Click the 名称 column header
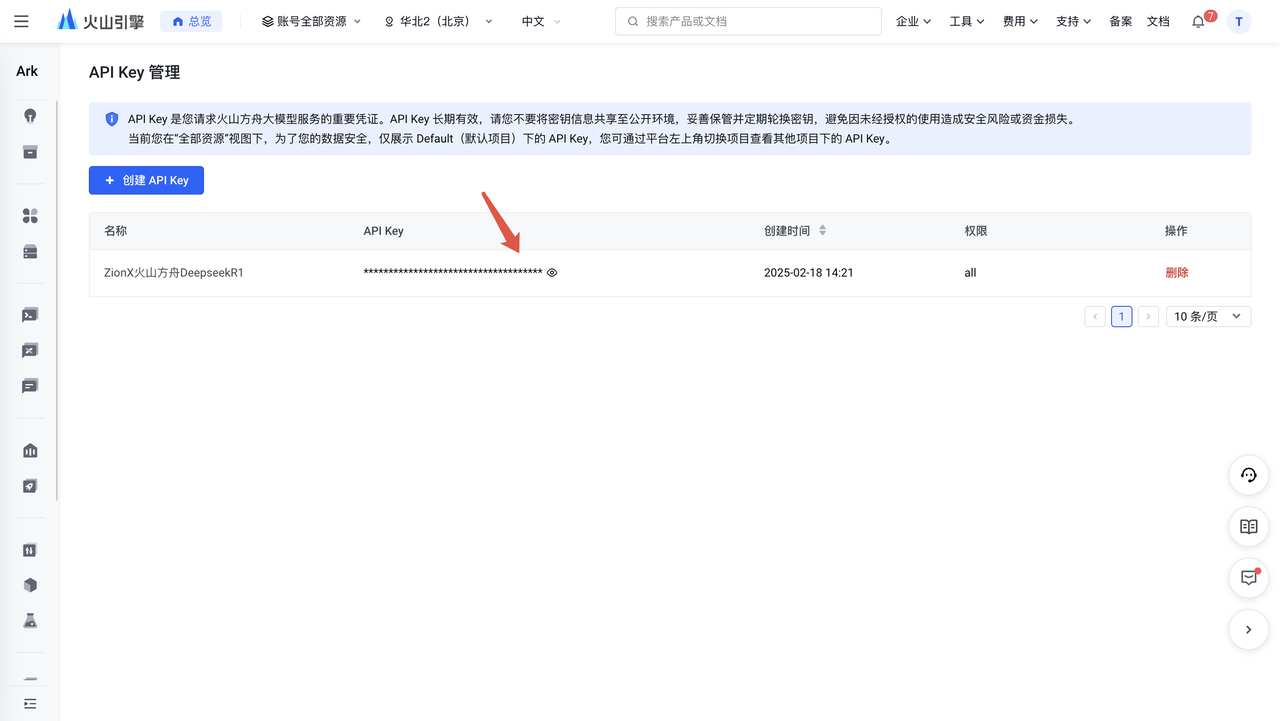The height and width of the screenshot is (721, 1280). [116, 231]
